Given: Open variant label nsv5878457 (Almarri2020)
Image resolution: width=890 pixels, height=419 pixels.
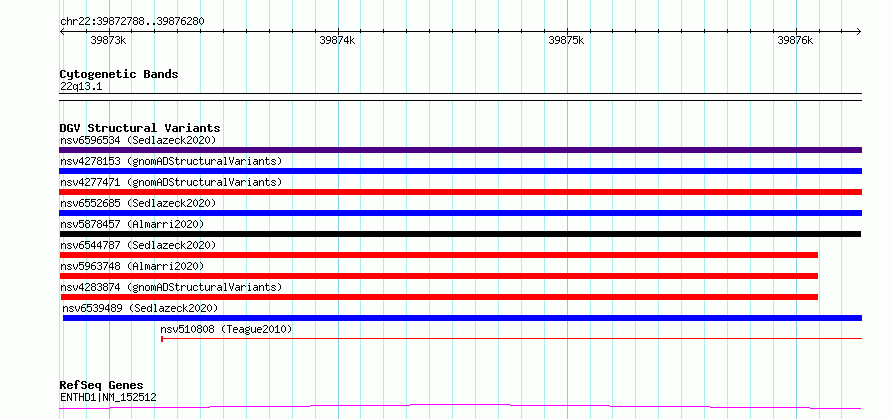Looking at the screenshot, I should (x=132, y=224).
